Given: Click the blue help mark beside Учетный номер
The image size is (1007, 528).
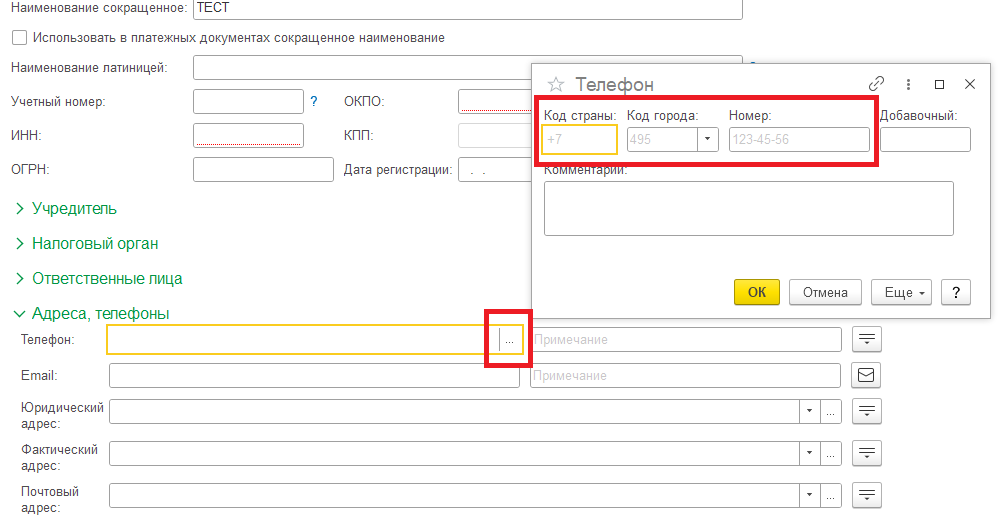Looking at the screenshot, I should 313,101.
